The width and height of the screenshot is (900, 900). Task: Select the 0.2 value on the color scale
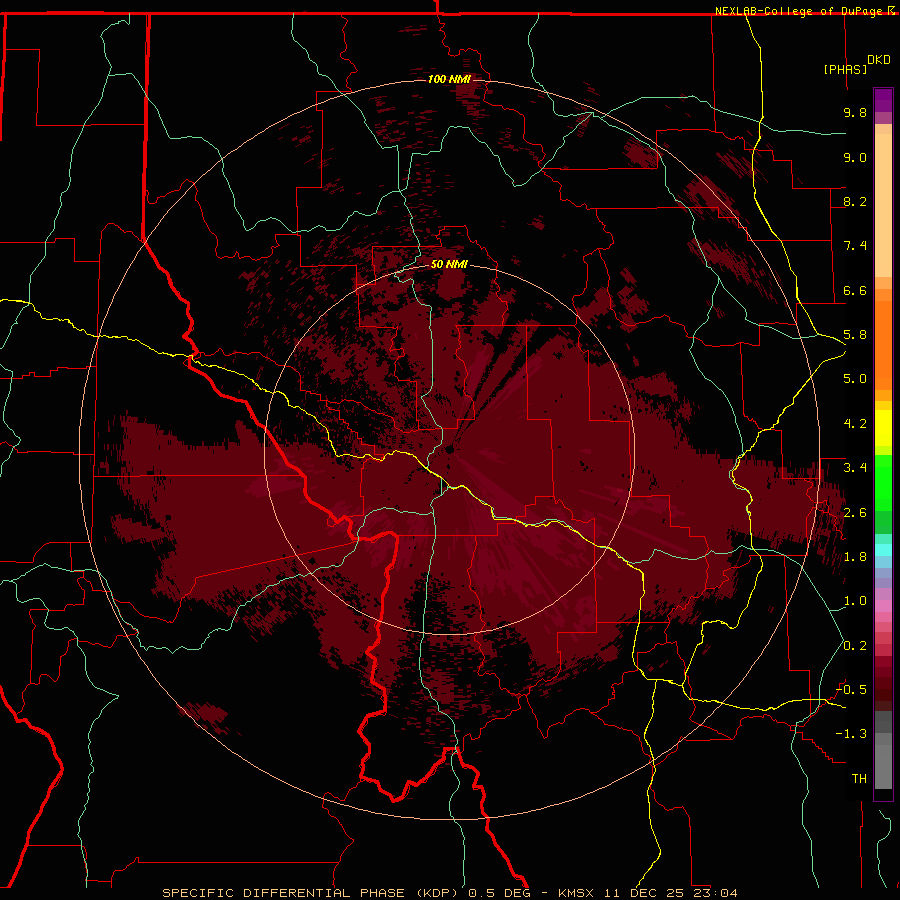coord(855,646)
